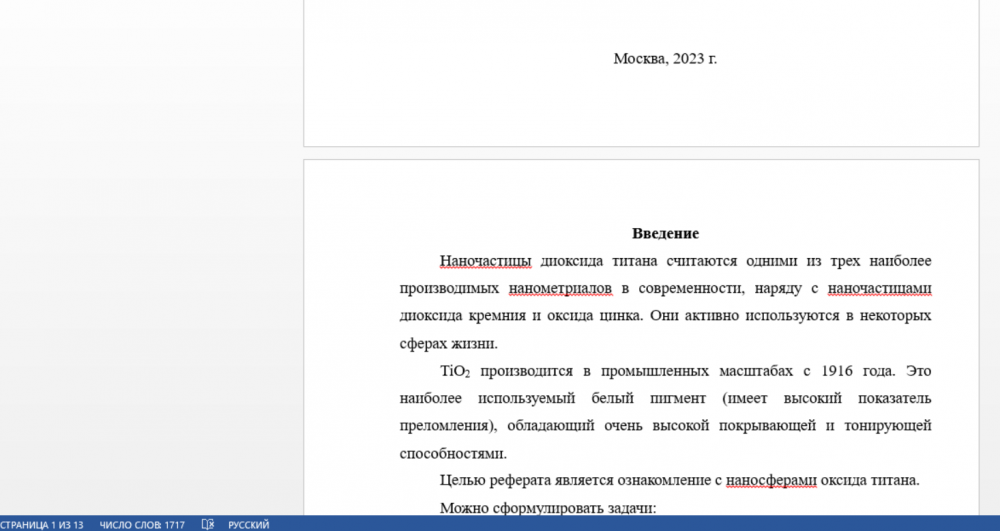
Task: Click the underlined word 'наночастицами'
Action: 880,289
